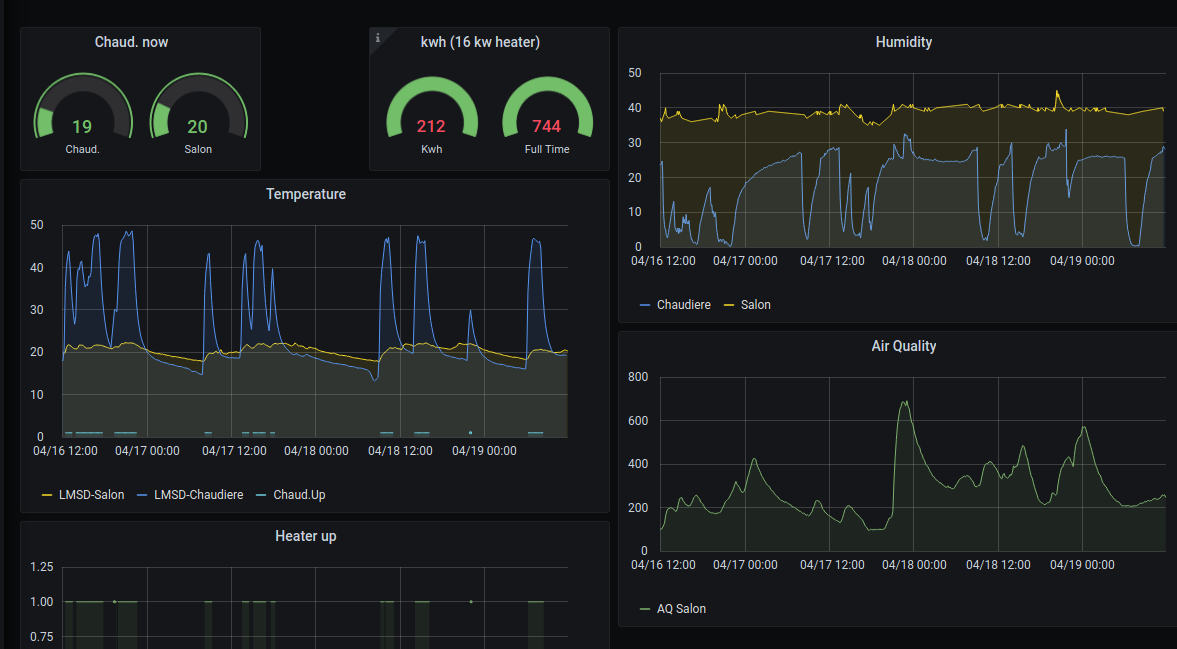Image resolution: width=1177 pixels, height=649 pixels.
Task: Click LMSD-Chaudiere blue legend color line
Action: click(141, 495)
